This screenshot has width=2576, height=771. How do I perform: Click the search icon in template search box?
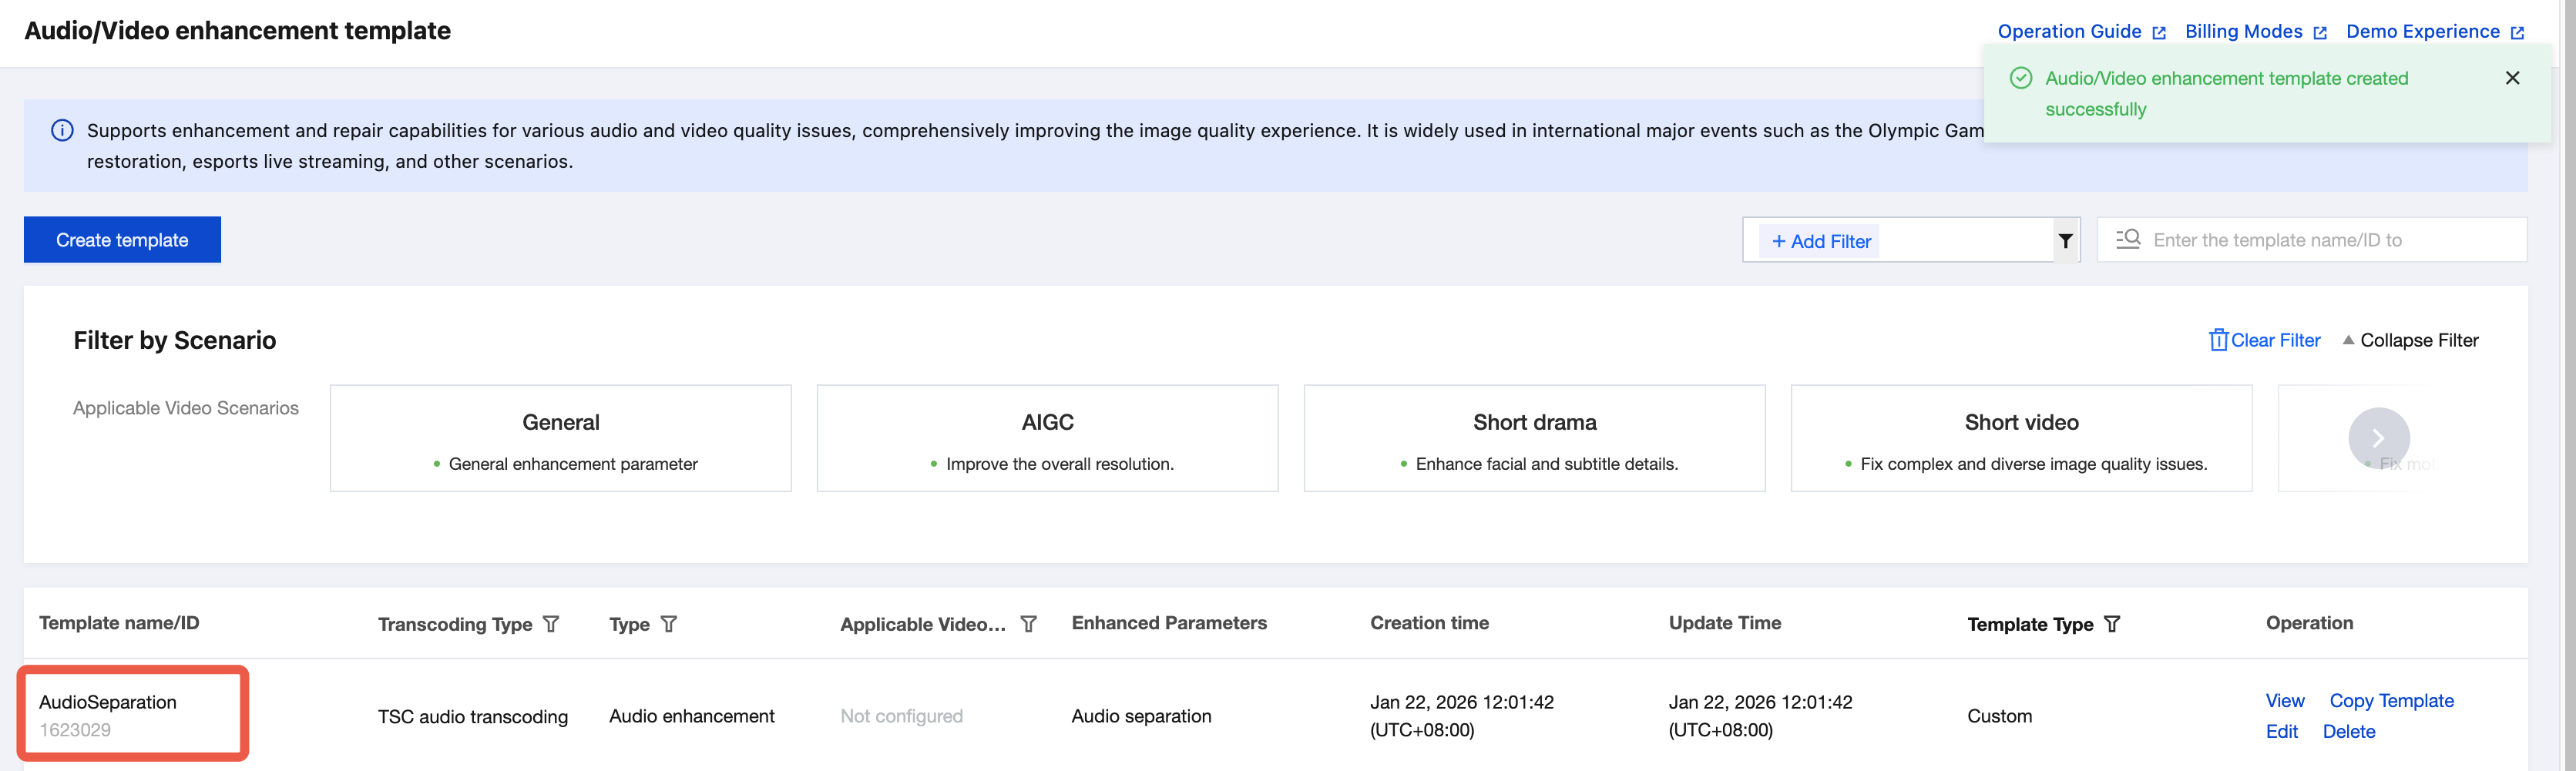2128,240
